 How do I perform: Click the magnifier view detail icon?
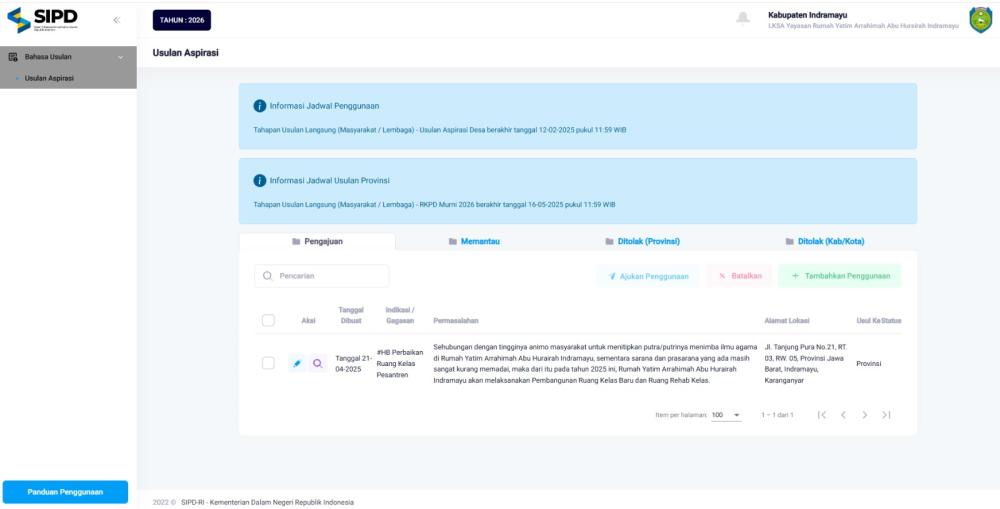(x=317, y=364)
